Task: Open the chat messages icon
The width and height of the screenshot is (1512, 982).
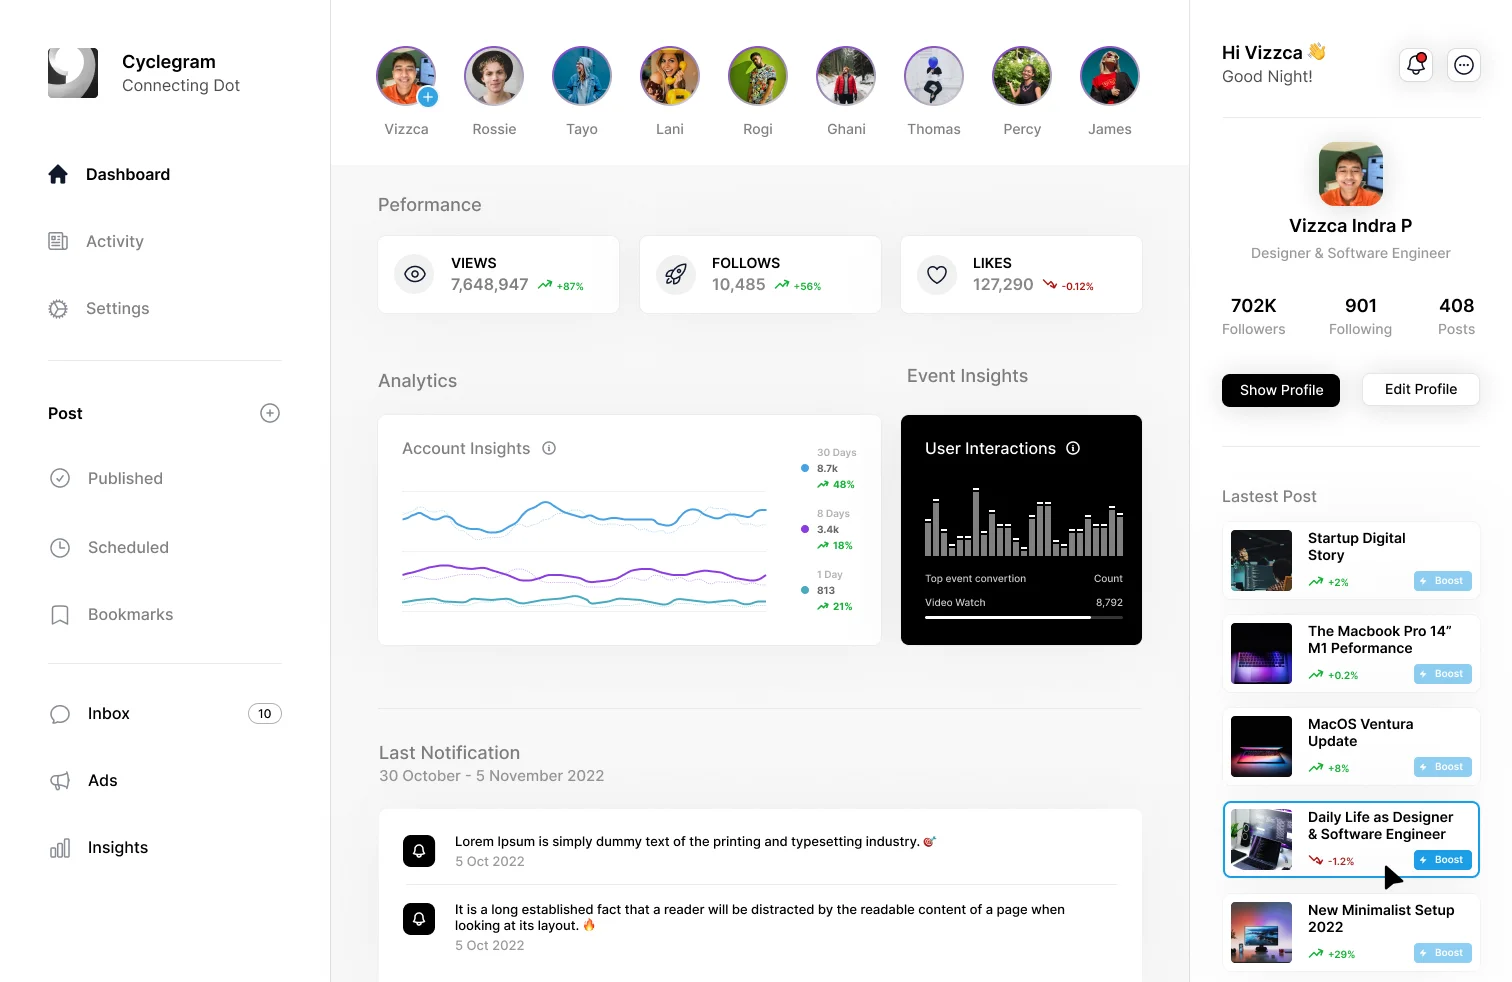Action: point(1464,65)
